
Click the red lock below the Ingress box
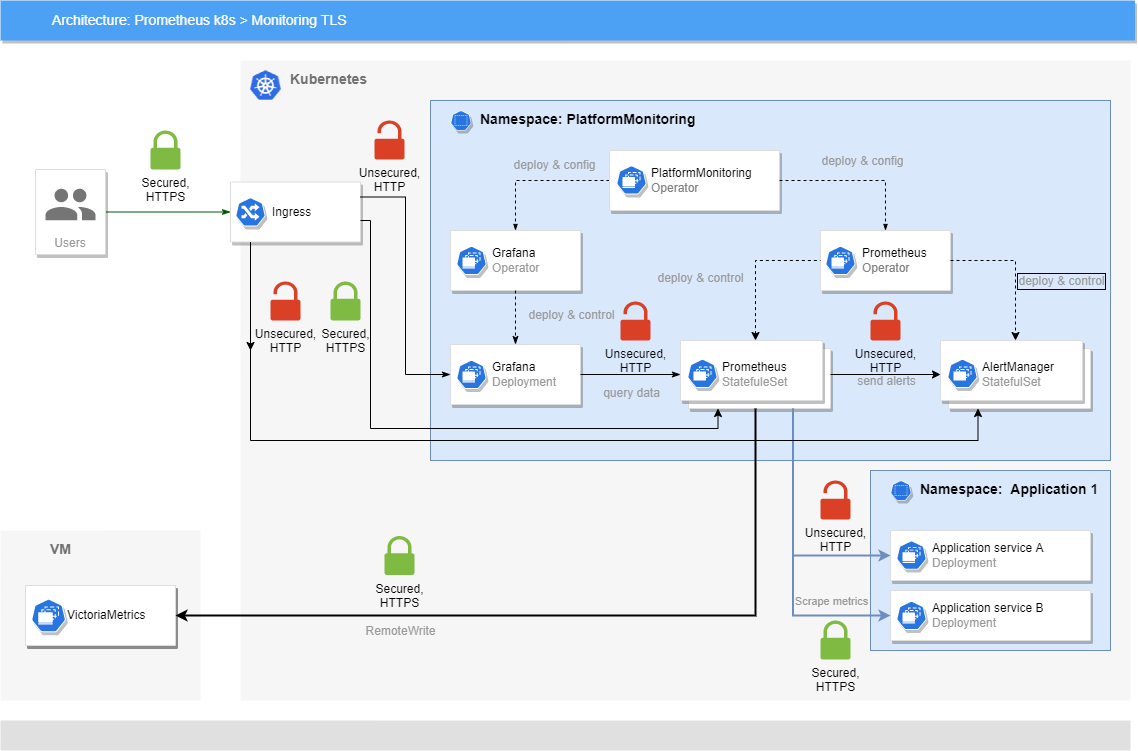click(x=285, y=300)
